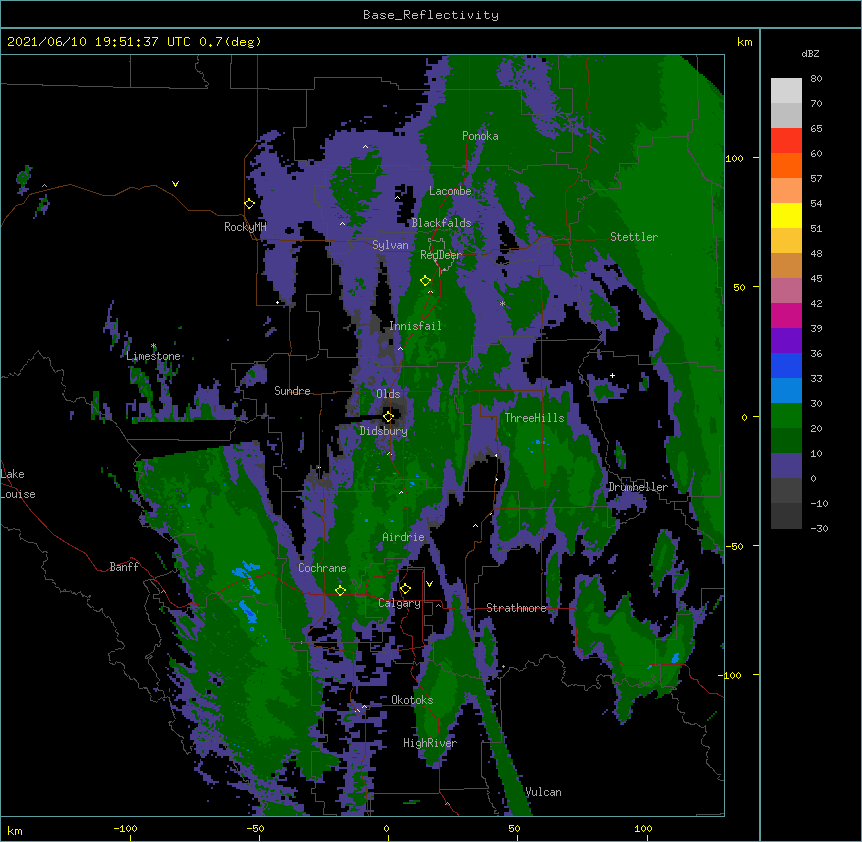Click the -30 value in dBZ legend
Screen dimensions: 862x842
point(819,529)
